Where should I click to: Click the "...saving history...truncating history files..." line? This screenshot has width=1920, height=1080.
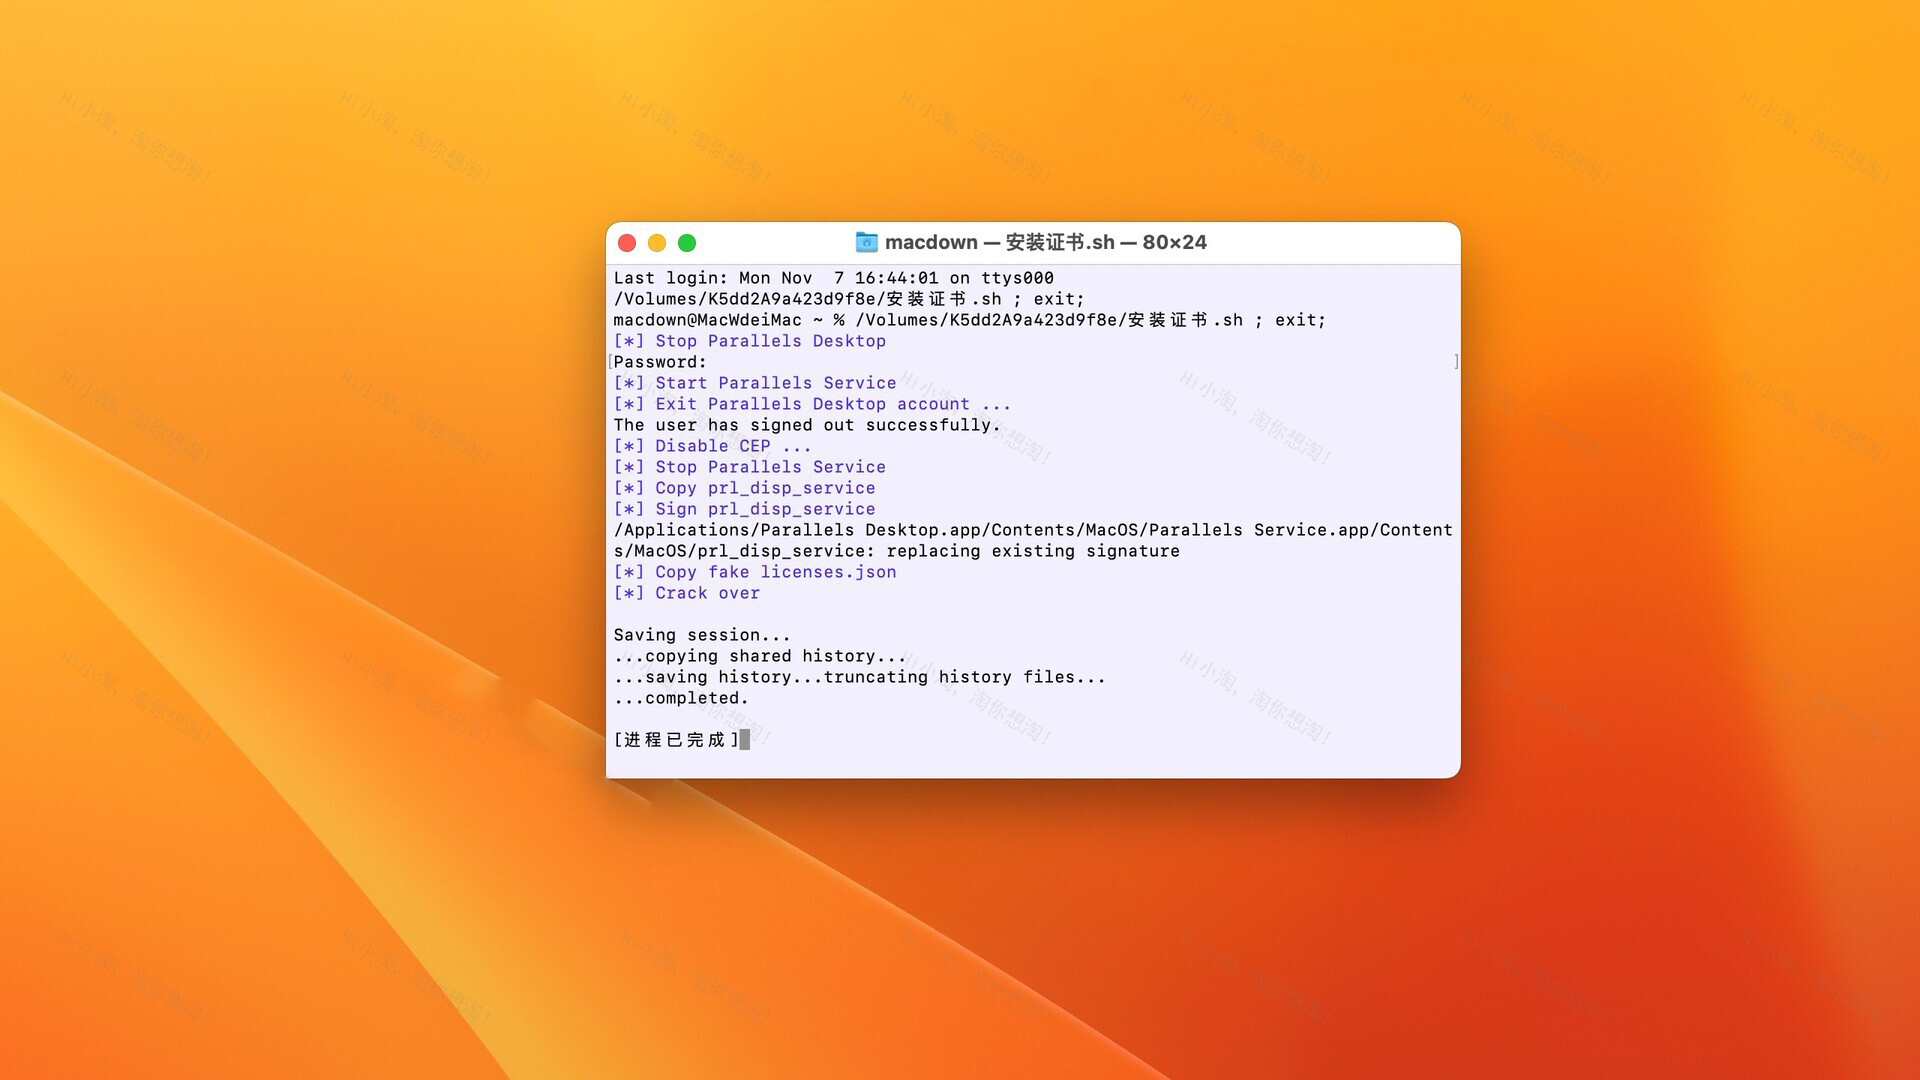(x=860, y=677)
